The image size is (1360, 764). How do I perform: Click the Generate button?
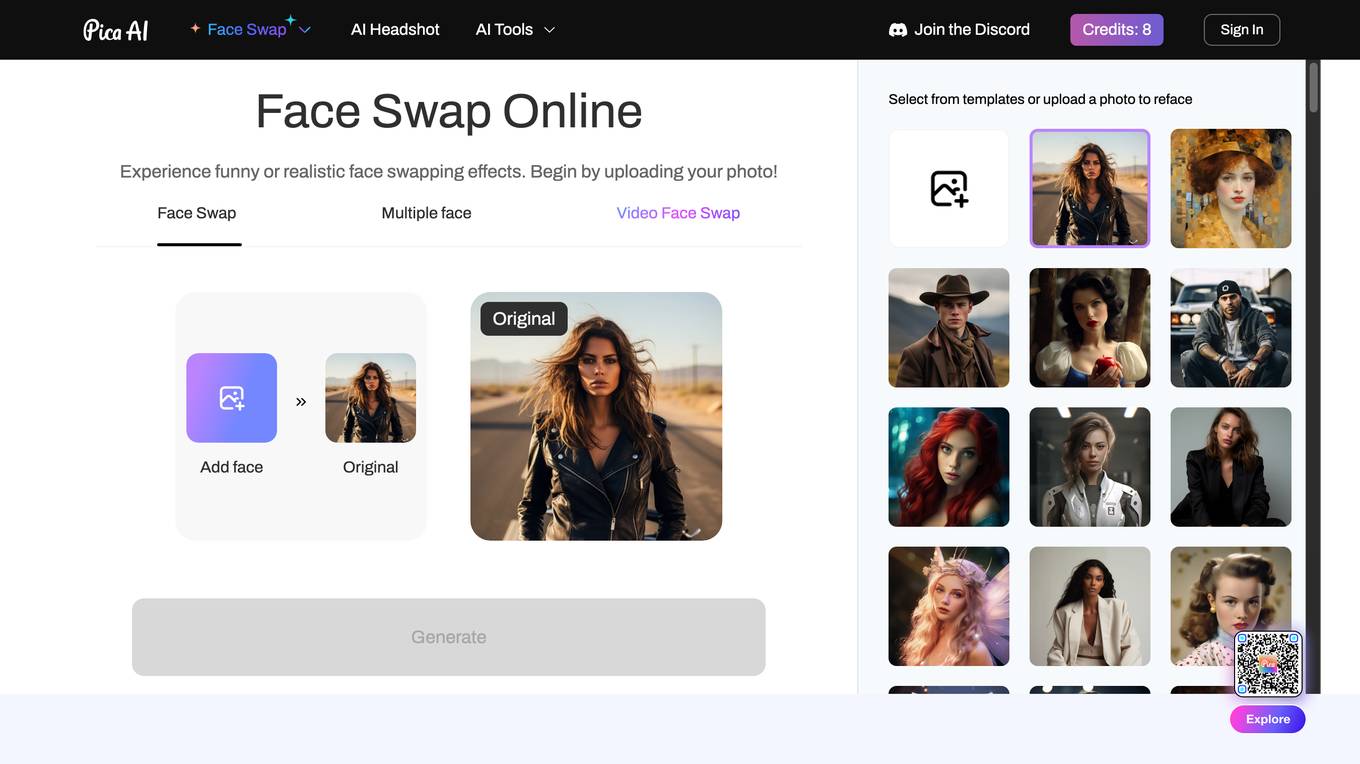coord(449,637)
